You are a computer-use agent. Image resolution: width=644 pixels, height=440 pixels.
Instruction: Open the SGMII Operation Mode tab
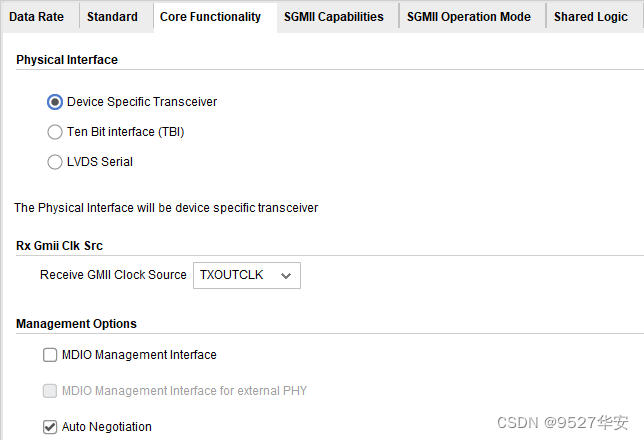click(468, 17)
